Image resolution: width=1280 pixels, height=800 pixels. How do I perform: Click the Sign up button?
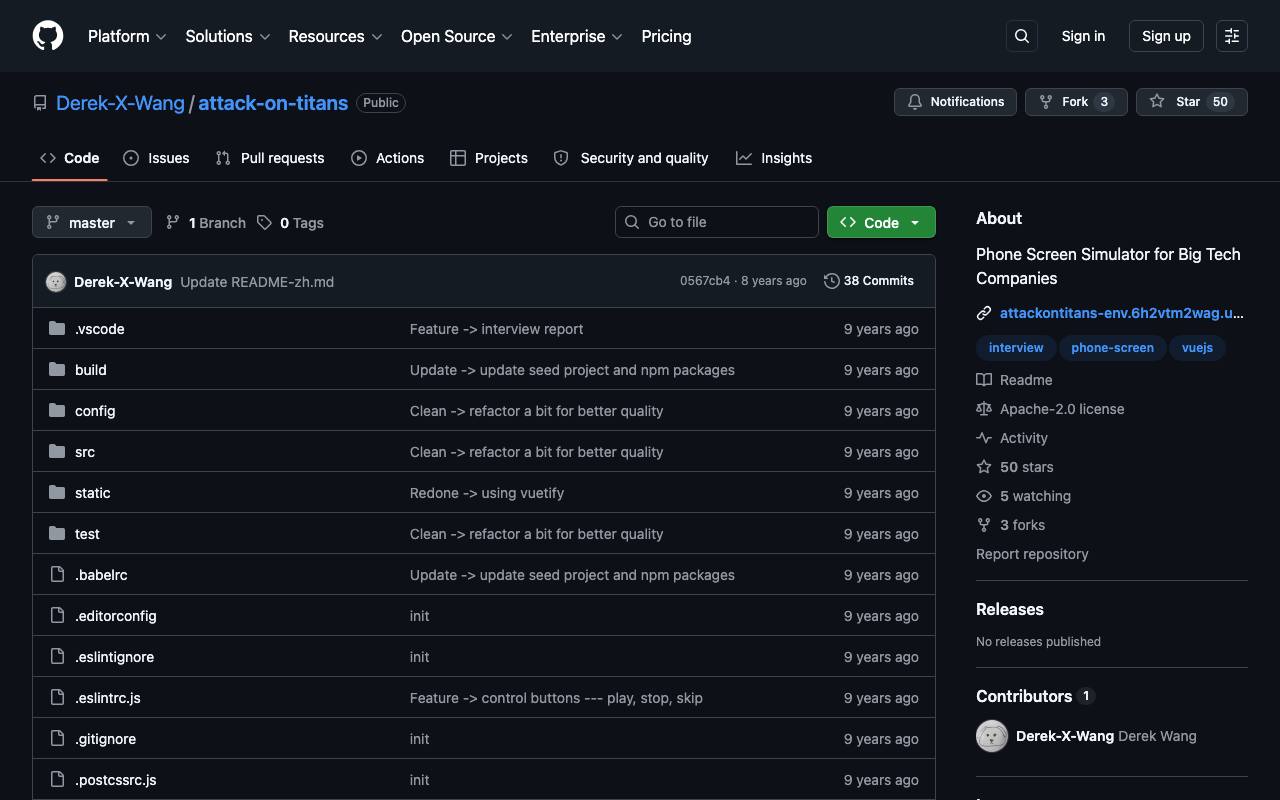click(1166, 36)
